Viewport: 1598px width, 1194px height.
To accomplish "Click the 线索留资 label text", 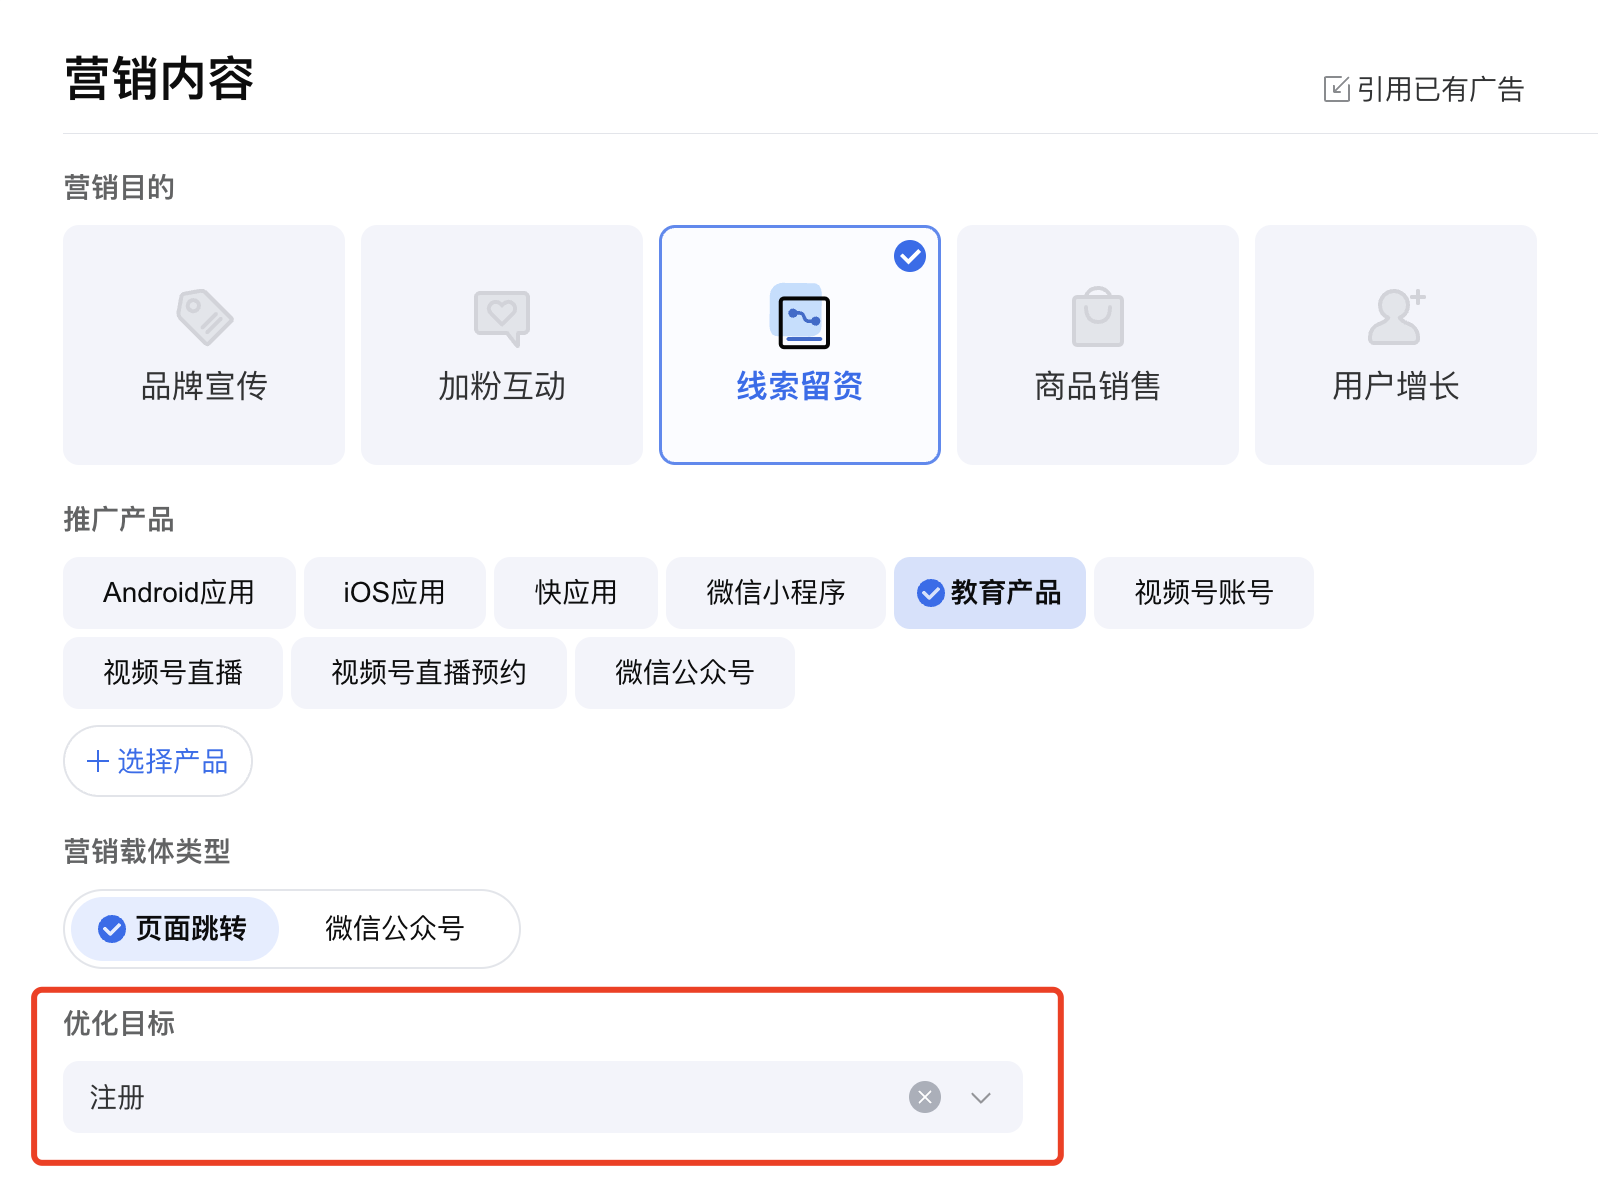I will 800,386.
